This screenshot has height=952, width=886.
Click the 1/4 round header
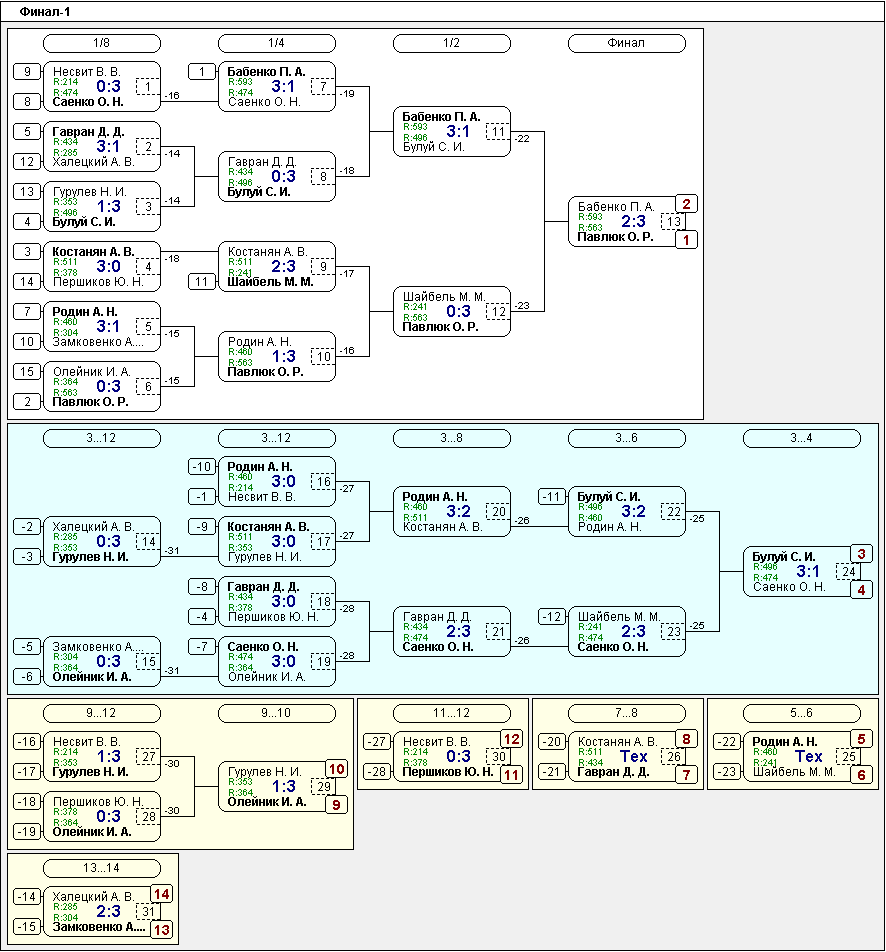[276, 43]
